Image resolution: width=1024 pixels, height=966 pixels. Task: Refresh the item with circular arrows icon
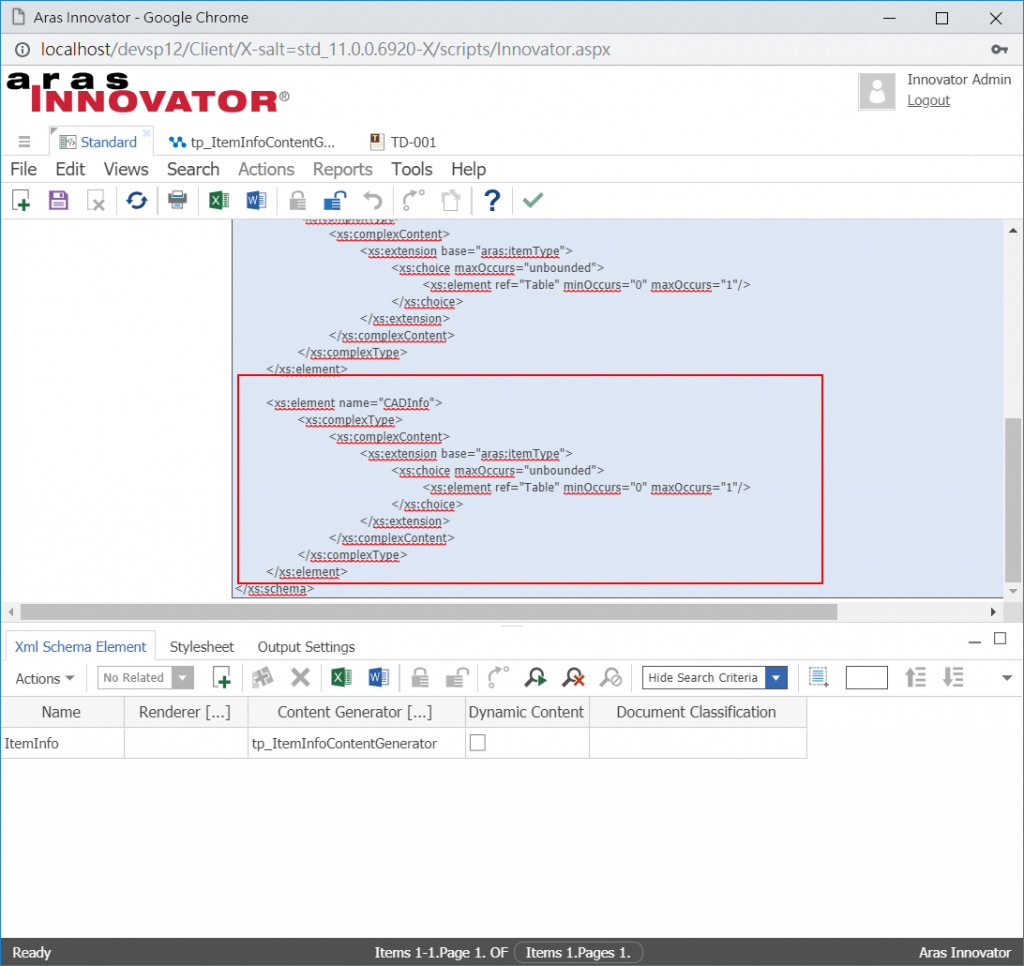[x=136, y=201]
